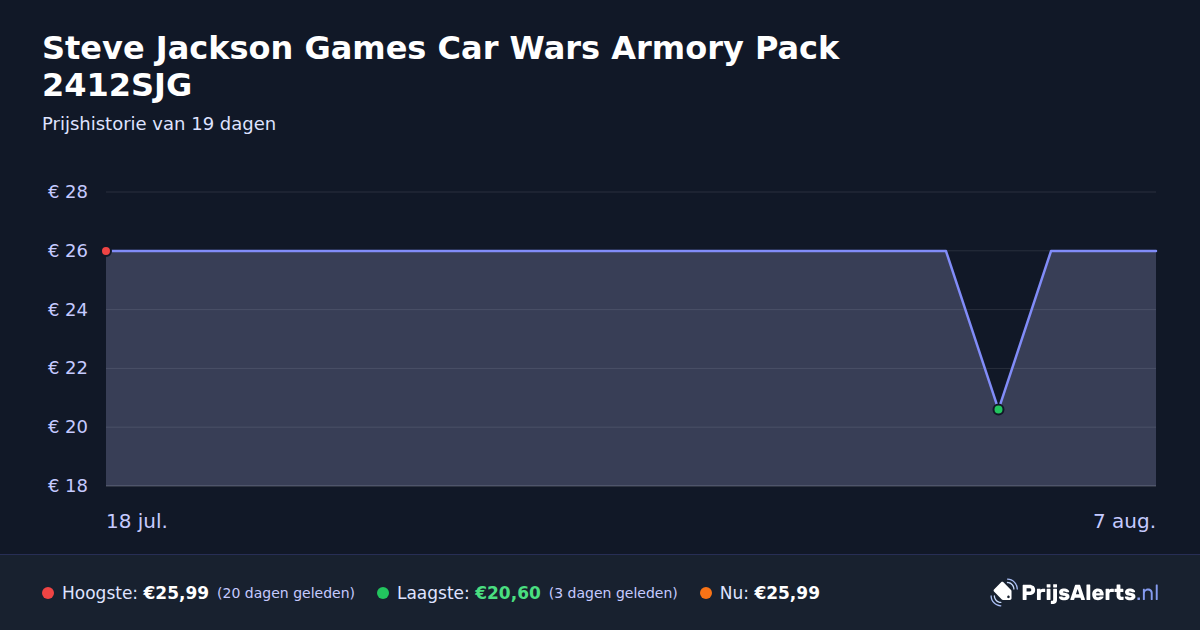This screenshot has height=630, width=1200.
Task: Click the € 22 axis label
Action: (x=68, y=368)
